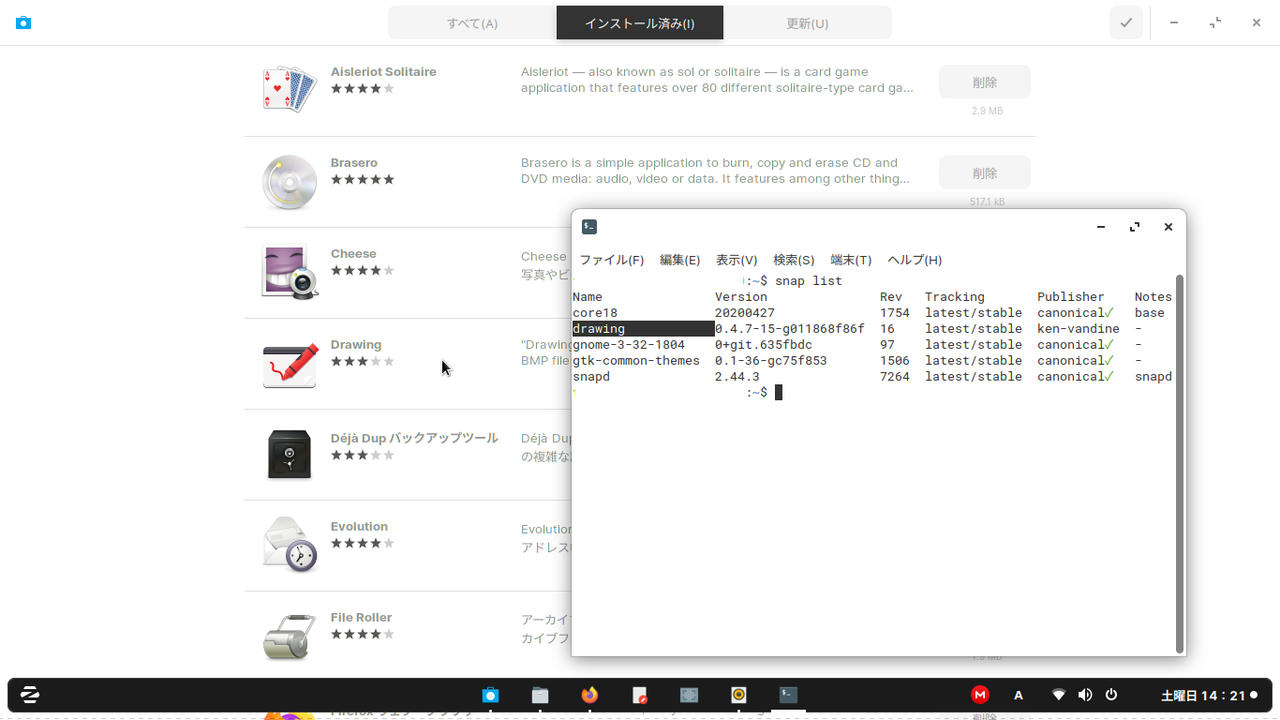Open the Cheese app title
1280x720 pixels.
click(353, 254)
